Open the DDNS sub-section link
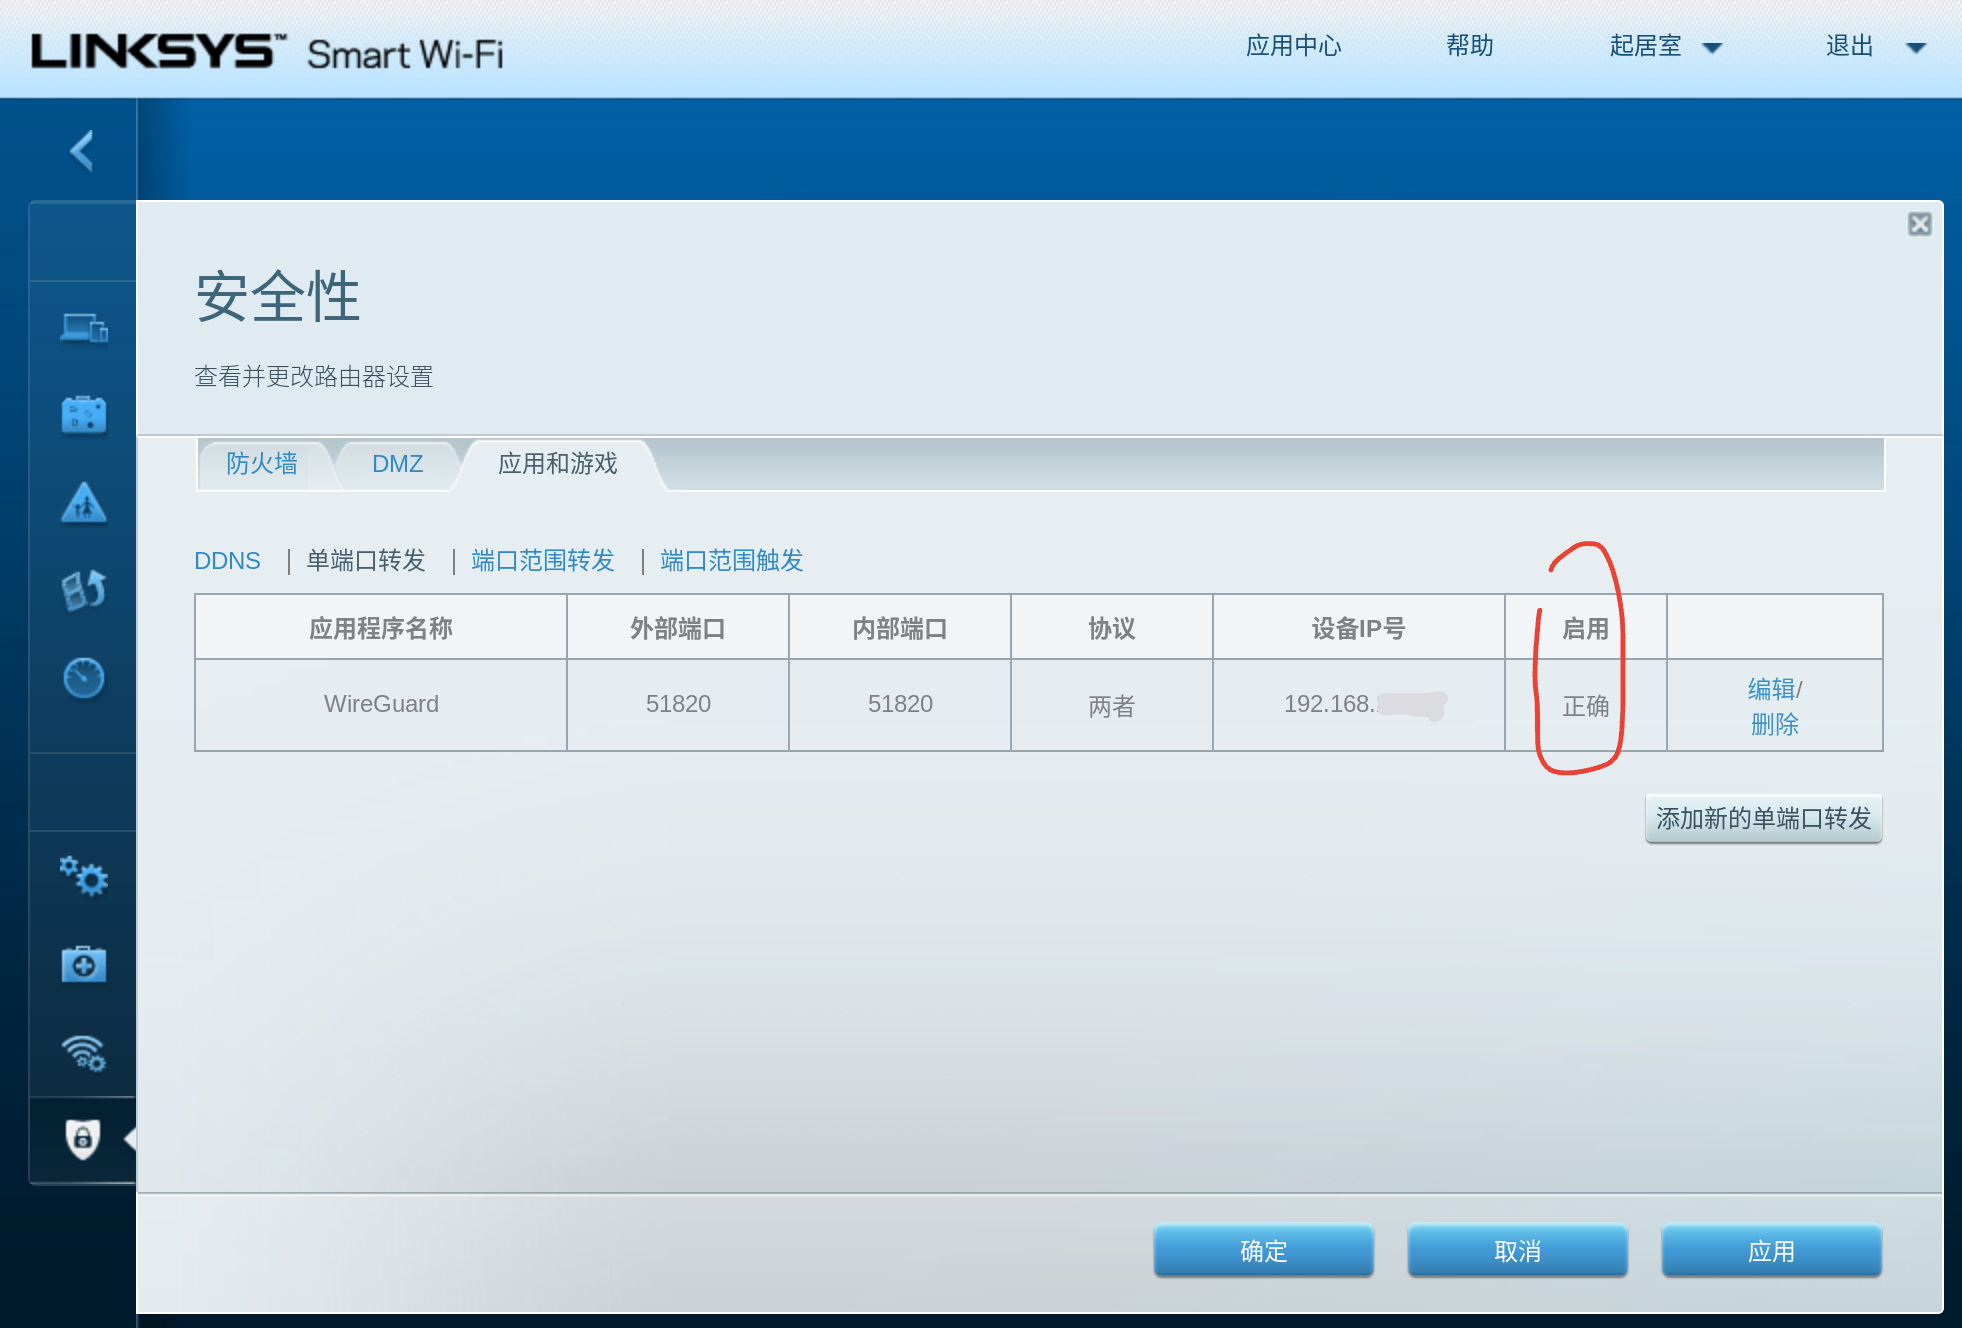 click(x=227, y=561)
